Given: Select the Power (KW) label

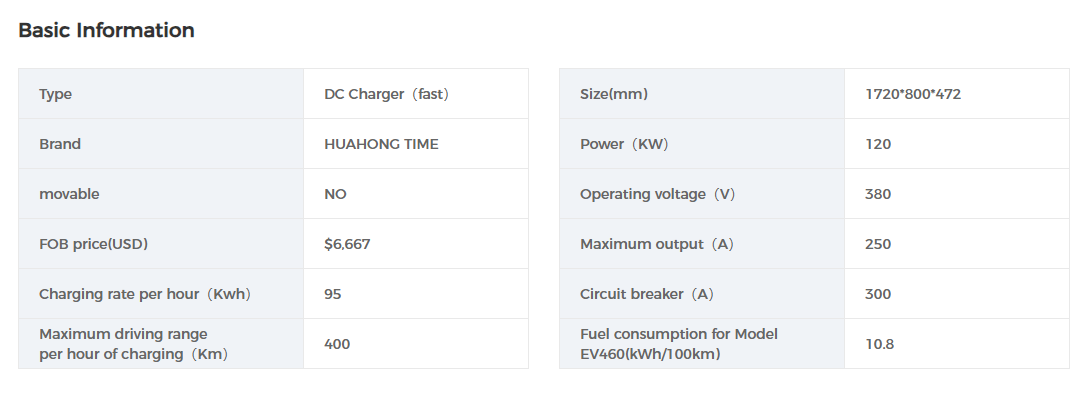Looking at the screenshot, I should 624,144.
